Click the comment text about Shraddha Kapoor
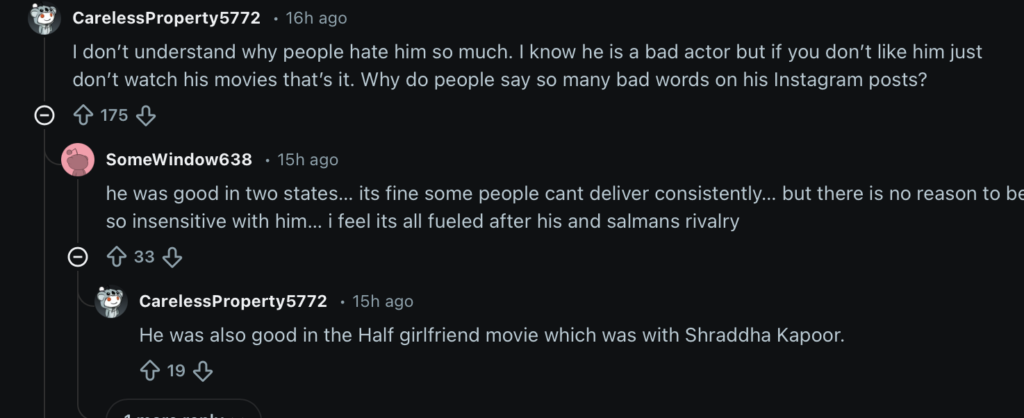This screenshot has width=1024, height=418. [492, 336]
